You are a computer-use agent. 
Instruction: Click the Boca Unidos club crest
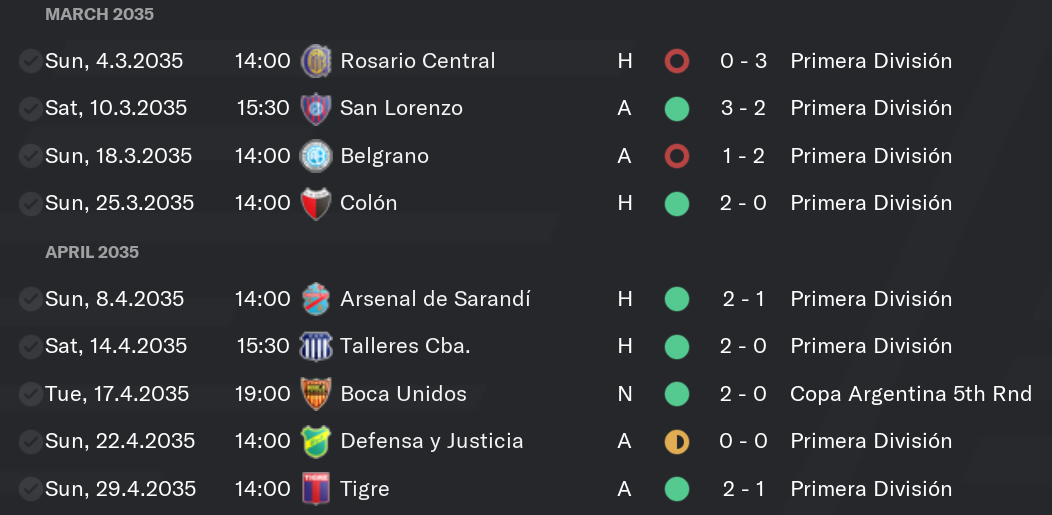315,394
